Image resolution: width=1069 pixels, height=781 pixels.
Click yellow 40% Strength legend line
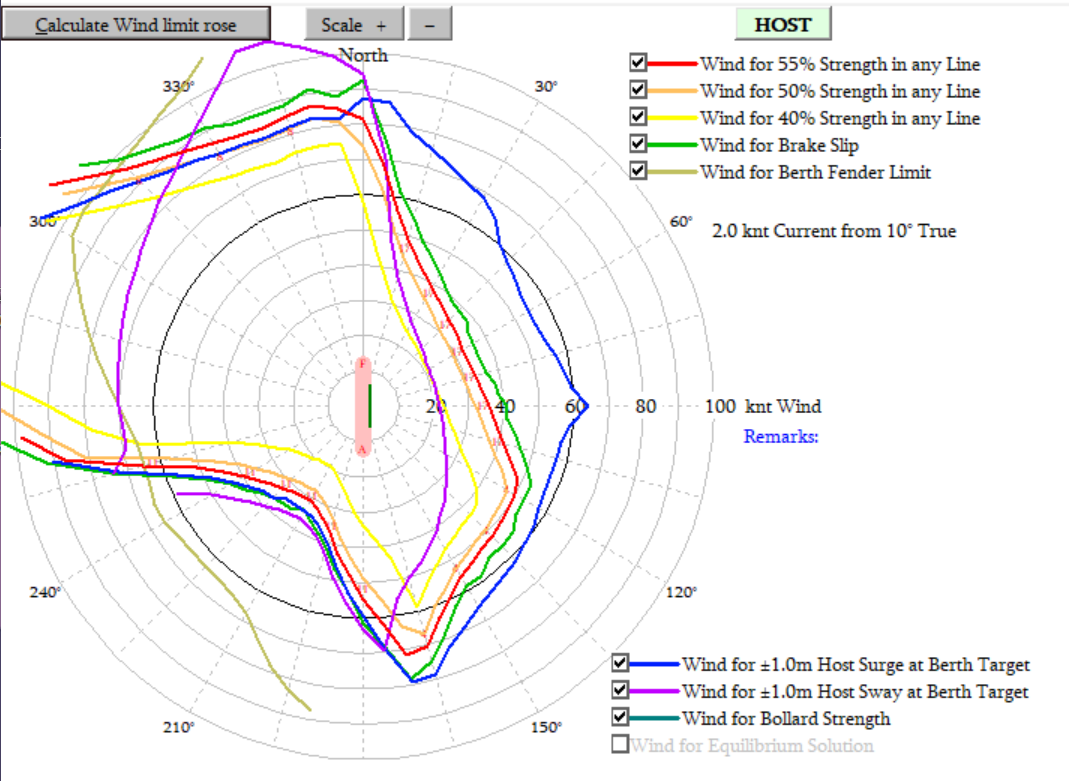(672, 118)
